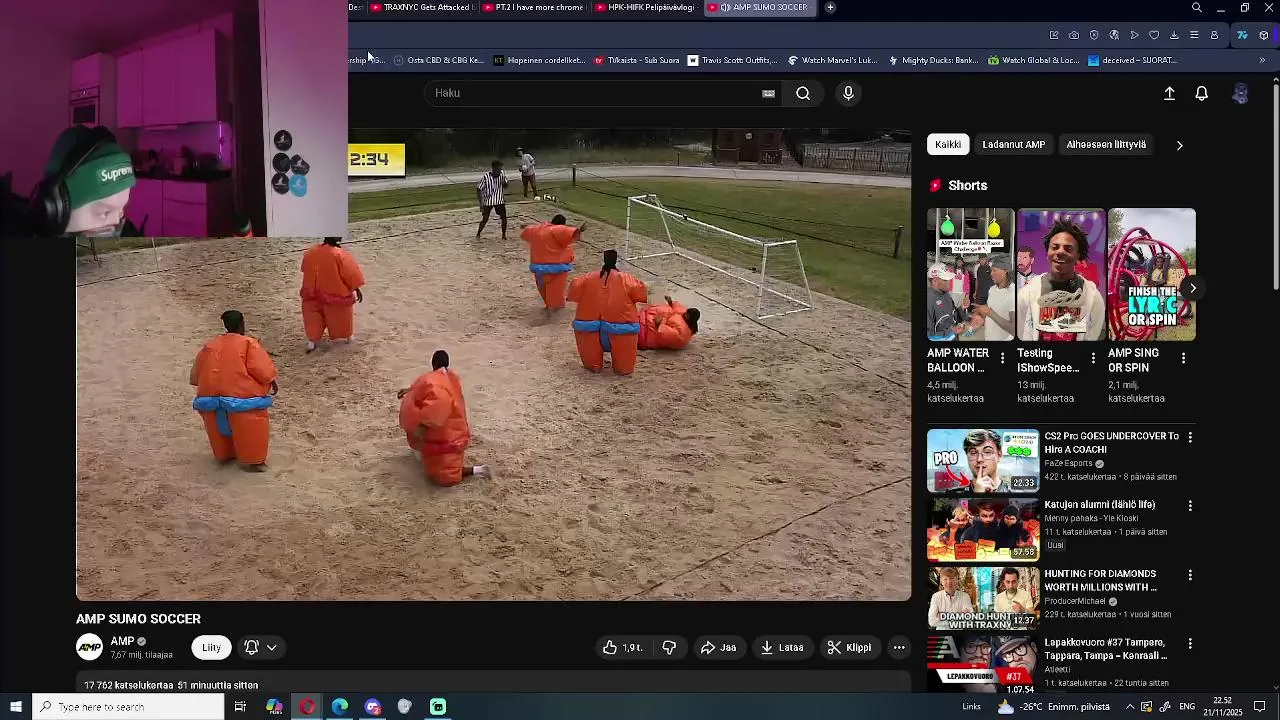Click the browser heart bookmarks icon

(x=1154, y=35)
